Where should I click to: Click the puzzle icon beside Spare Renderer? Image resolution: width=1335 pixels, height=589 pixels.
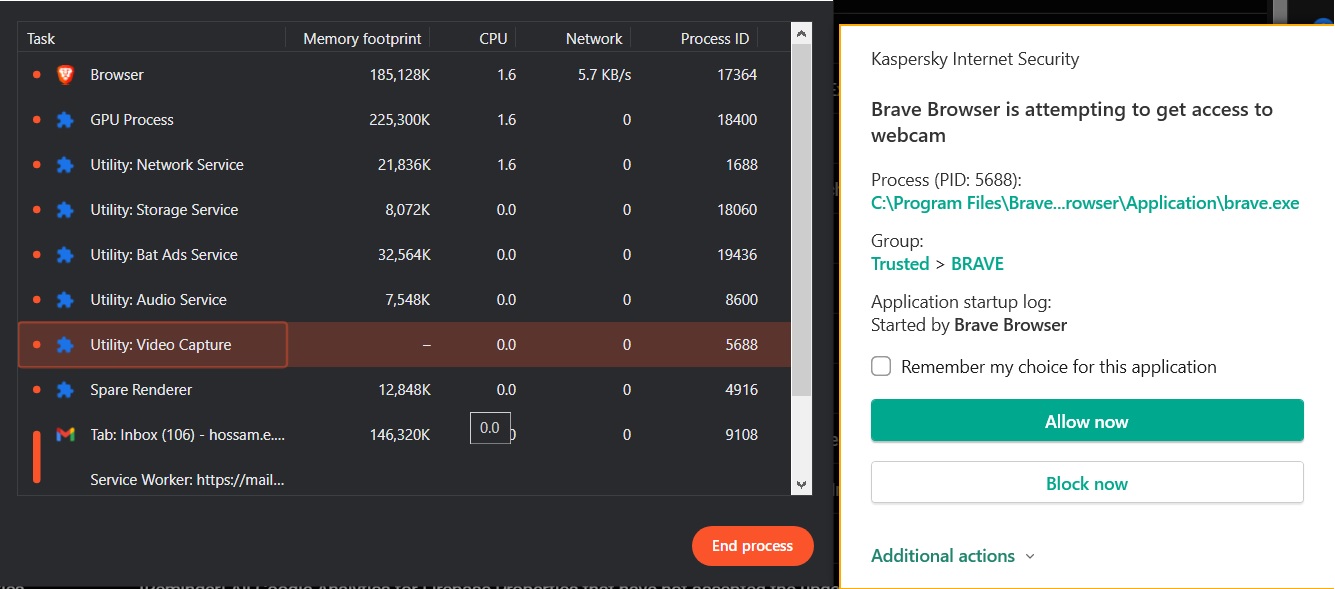tap(65, 390)
